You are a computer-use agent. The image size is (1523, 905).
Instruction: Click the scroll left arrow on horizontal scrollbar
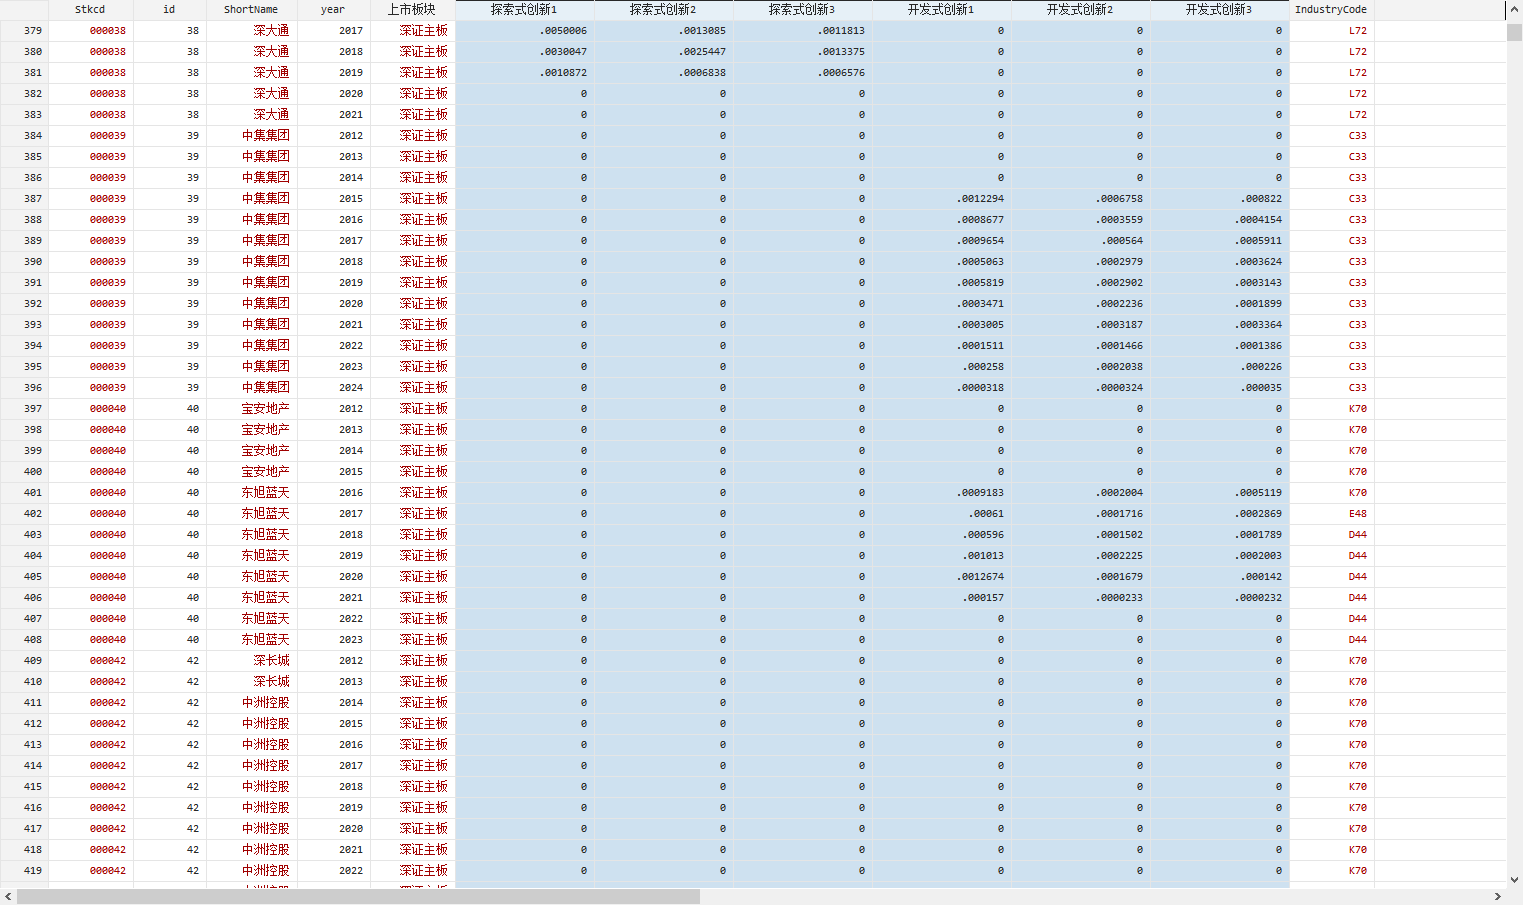click(x=8, y=897)
